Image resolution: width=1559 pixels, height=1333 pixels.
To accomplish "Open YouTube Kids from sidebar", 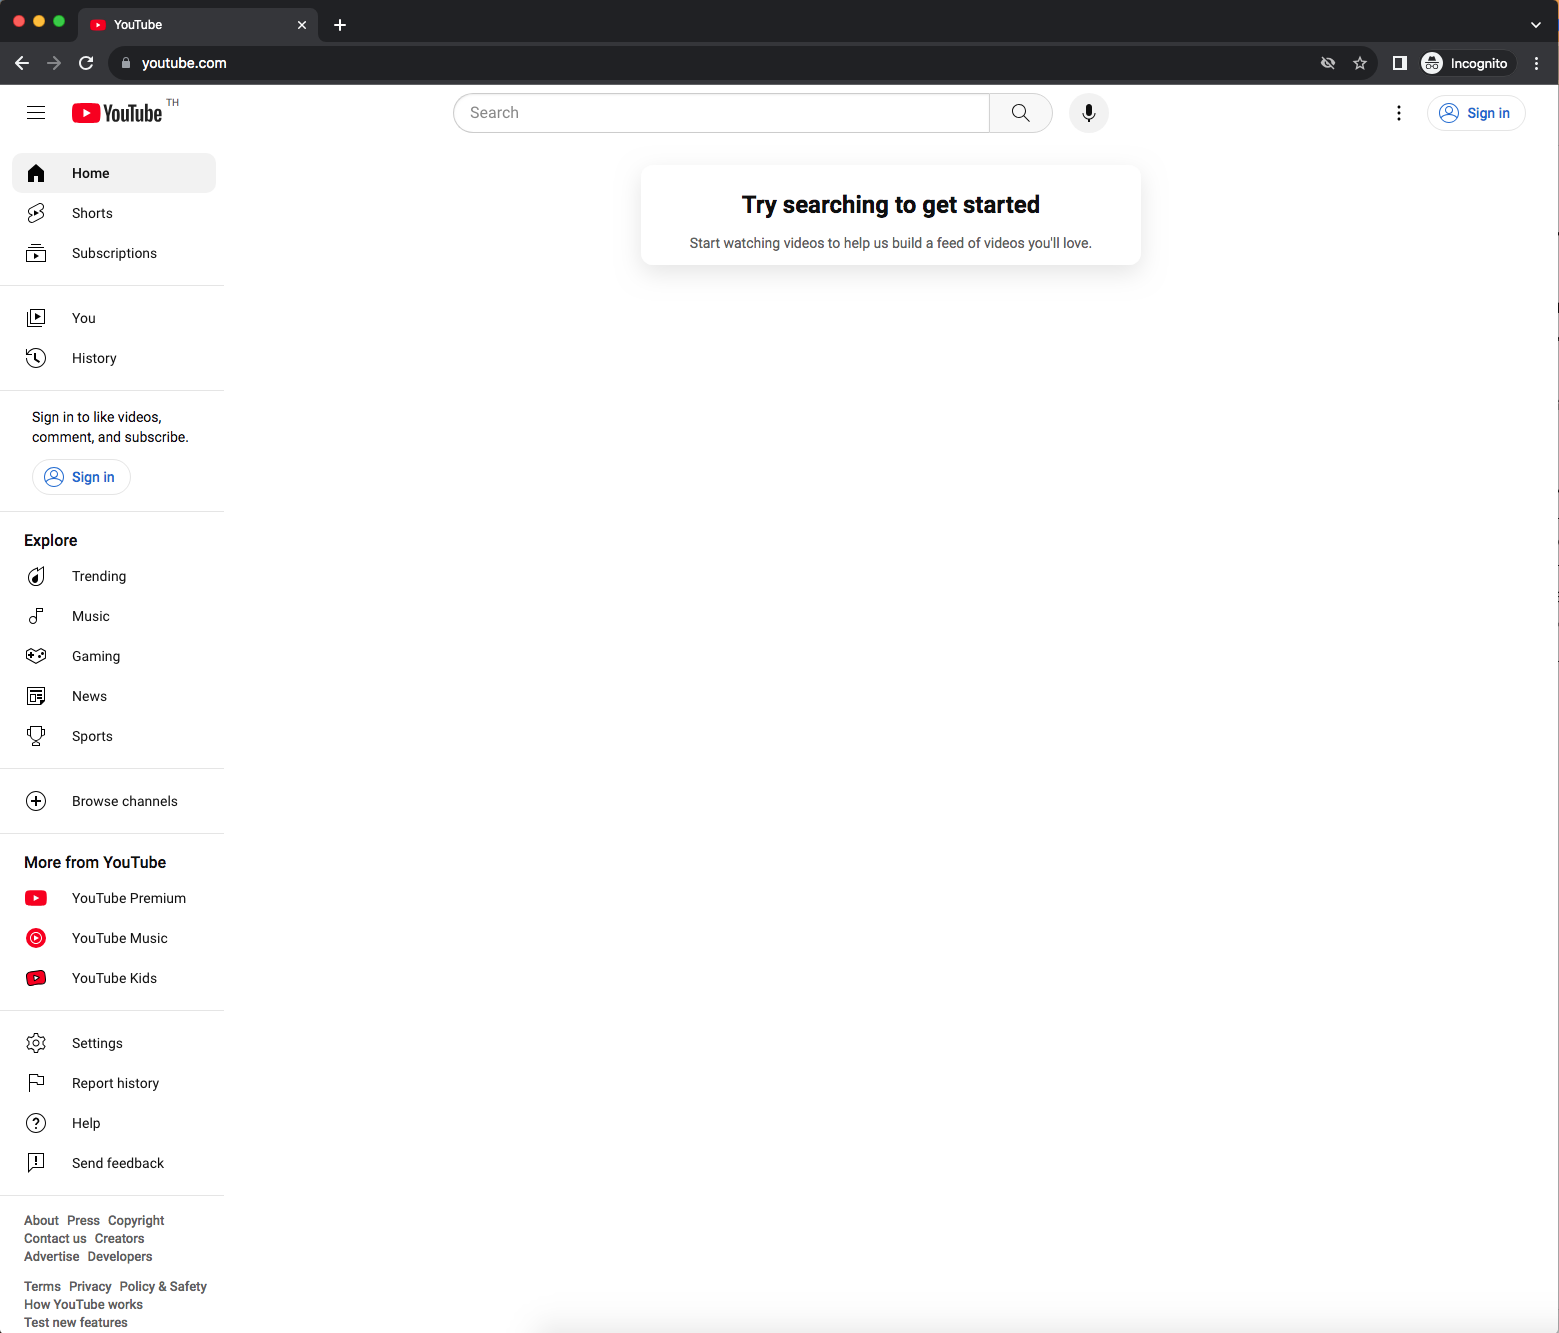I will coord(114,978).
